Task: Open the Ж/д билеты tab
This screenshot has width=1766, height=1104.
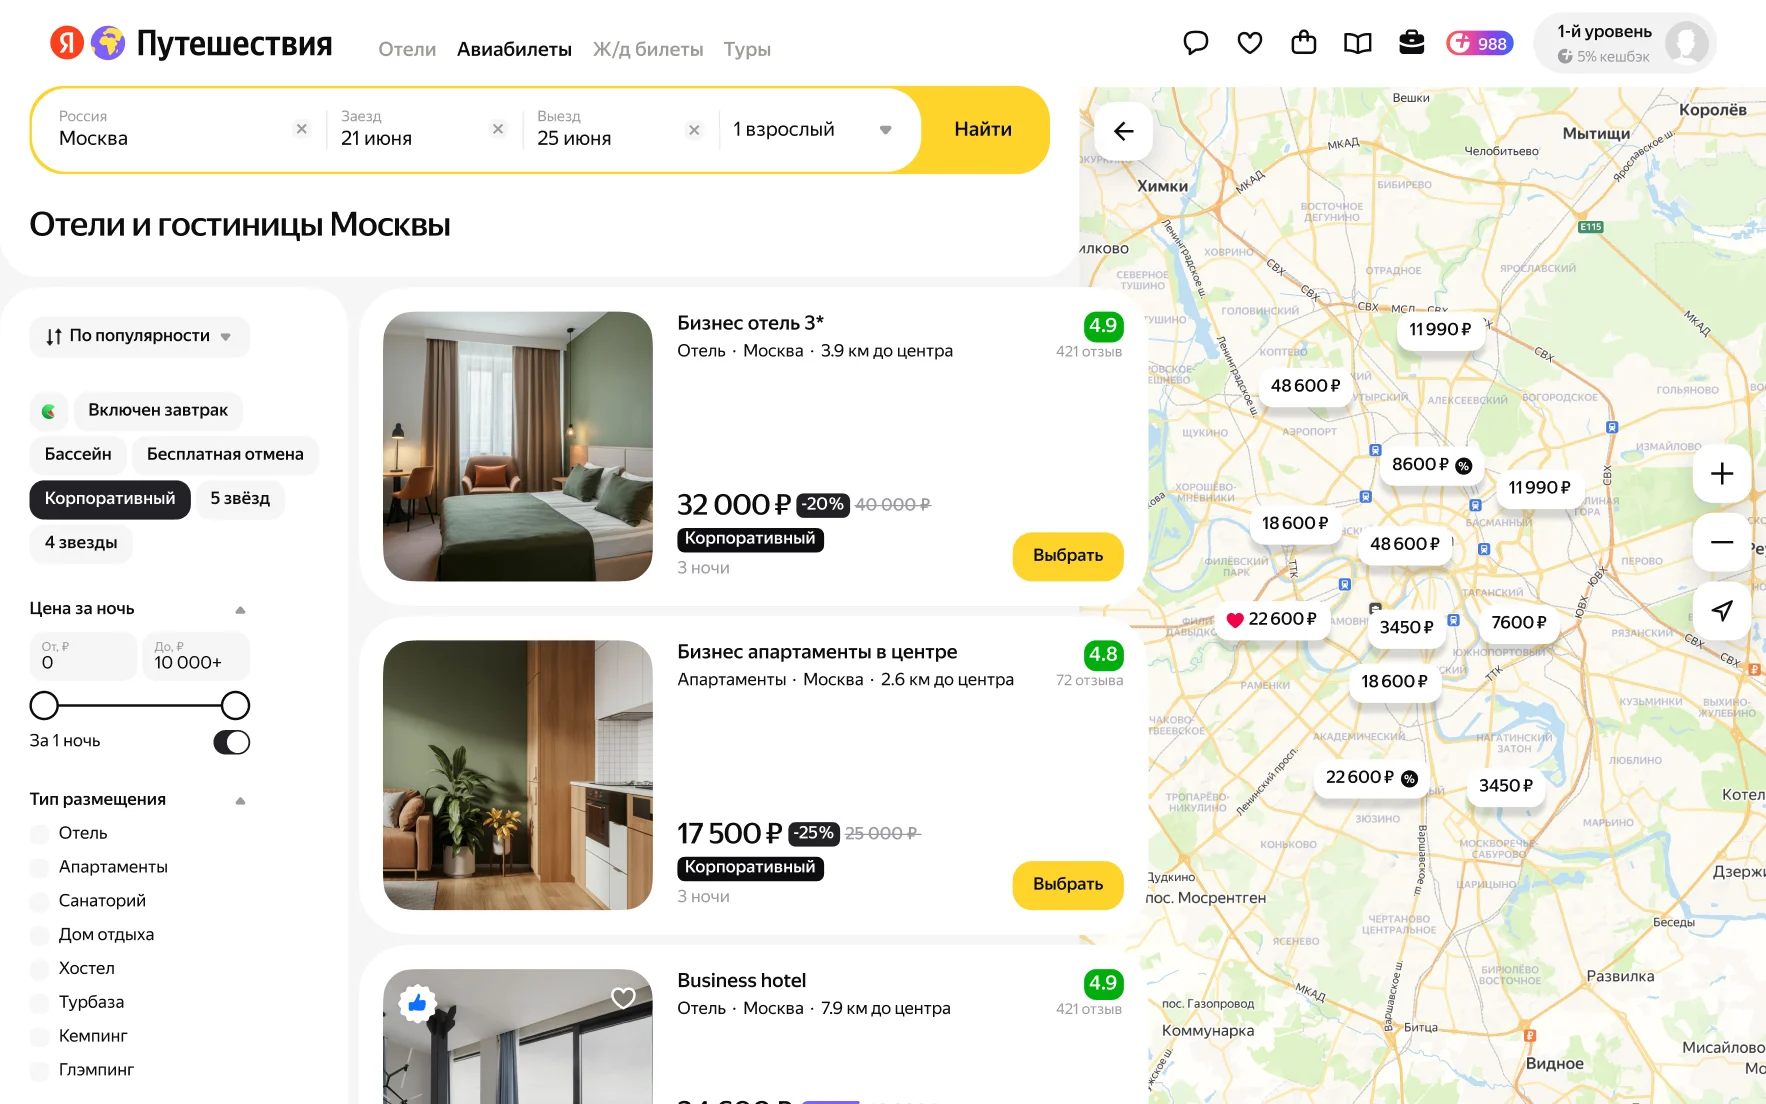Action: 648,49
